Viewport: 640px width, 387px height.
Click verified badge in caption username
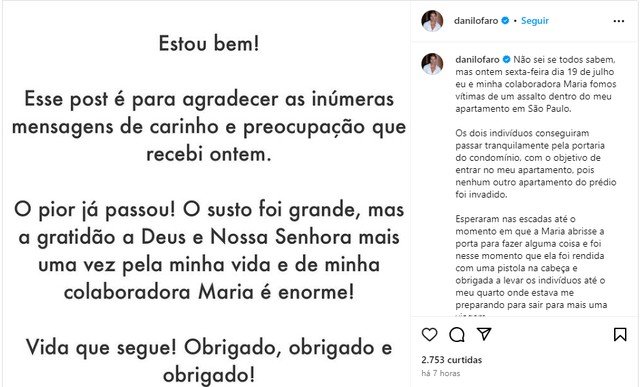pos(506,60)
